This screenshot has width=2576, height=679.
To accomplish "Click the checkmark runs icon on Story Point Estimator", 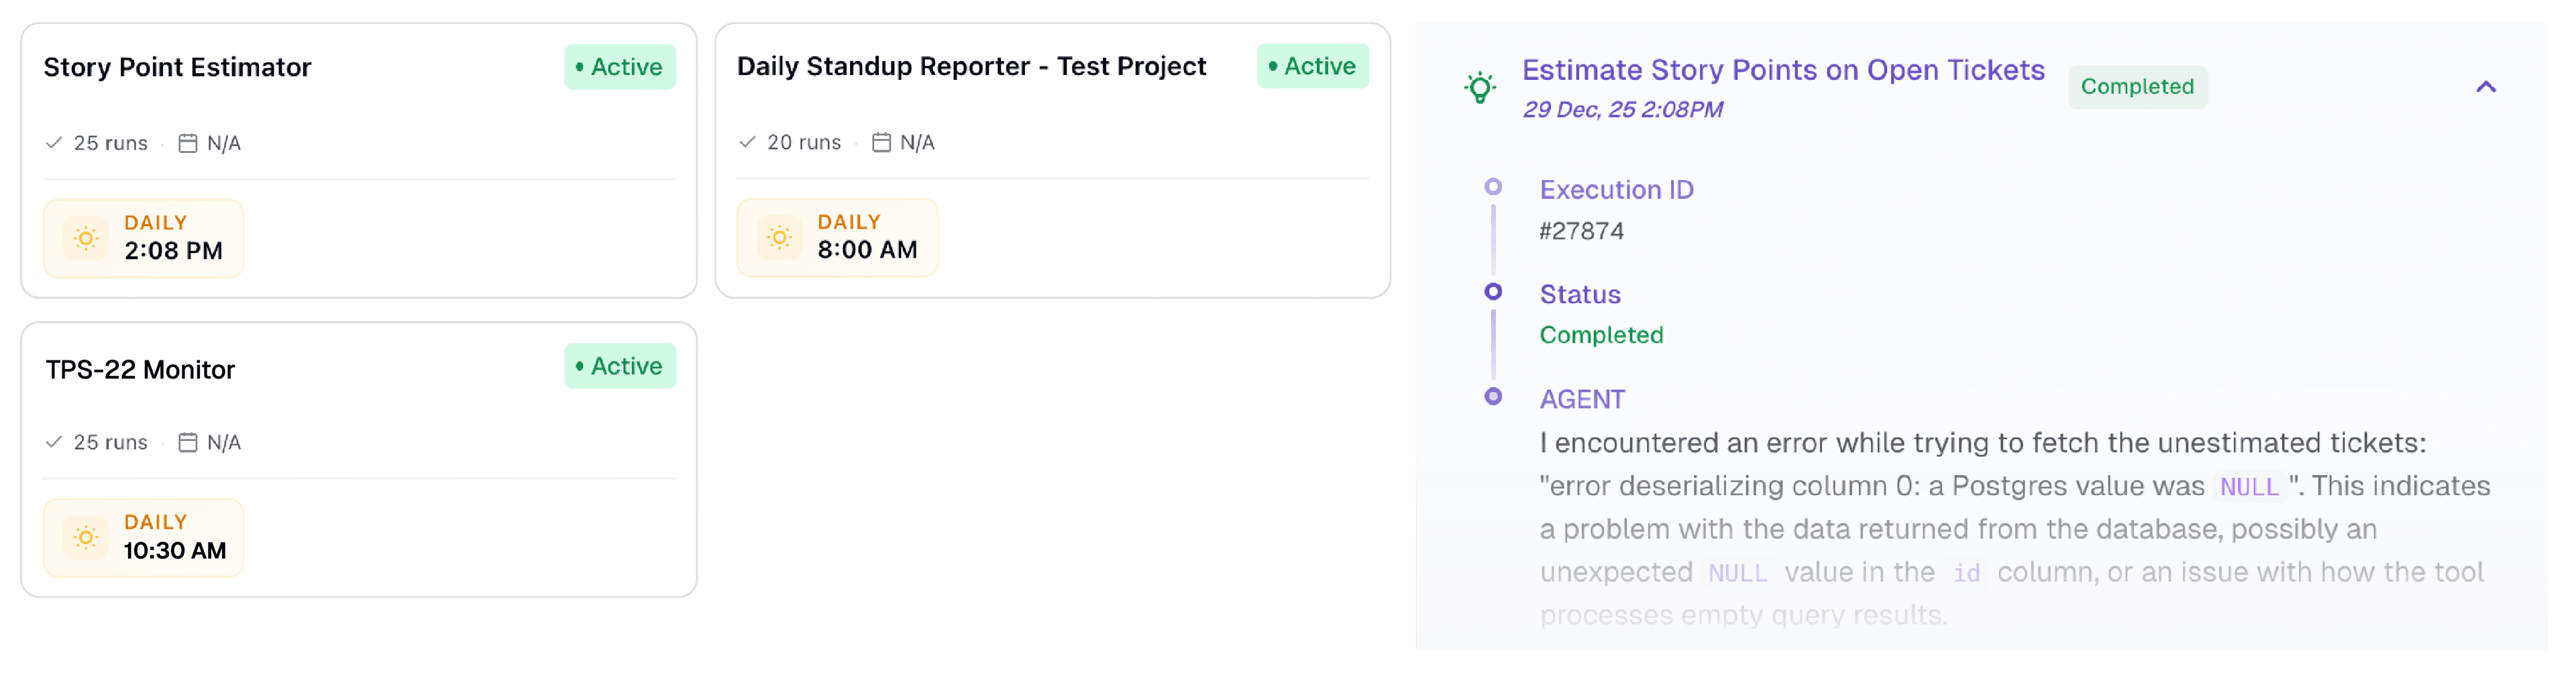I will point(54,143).
